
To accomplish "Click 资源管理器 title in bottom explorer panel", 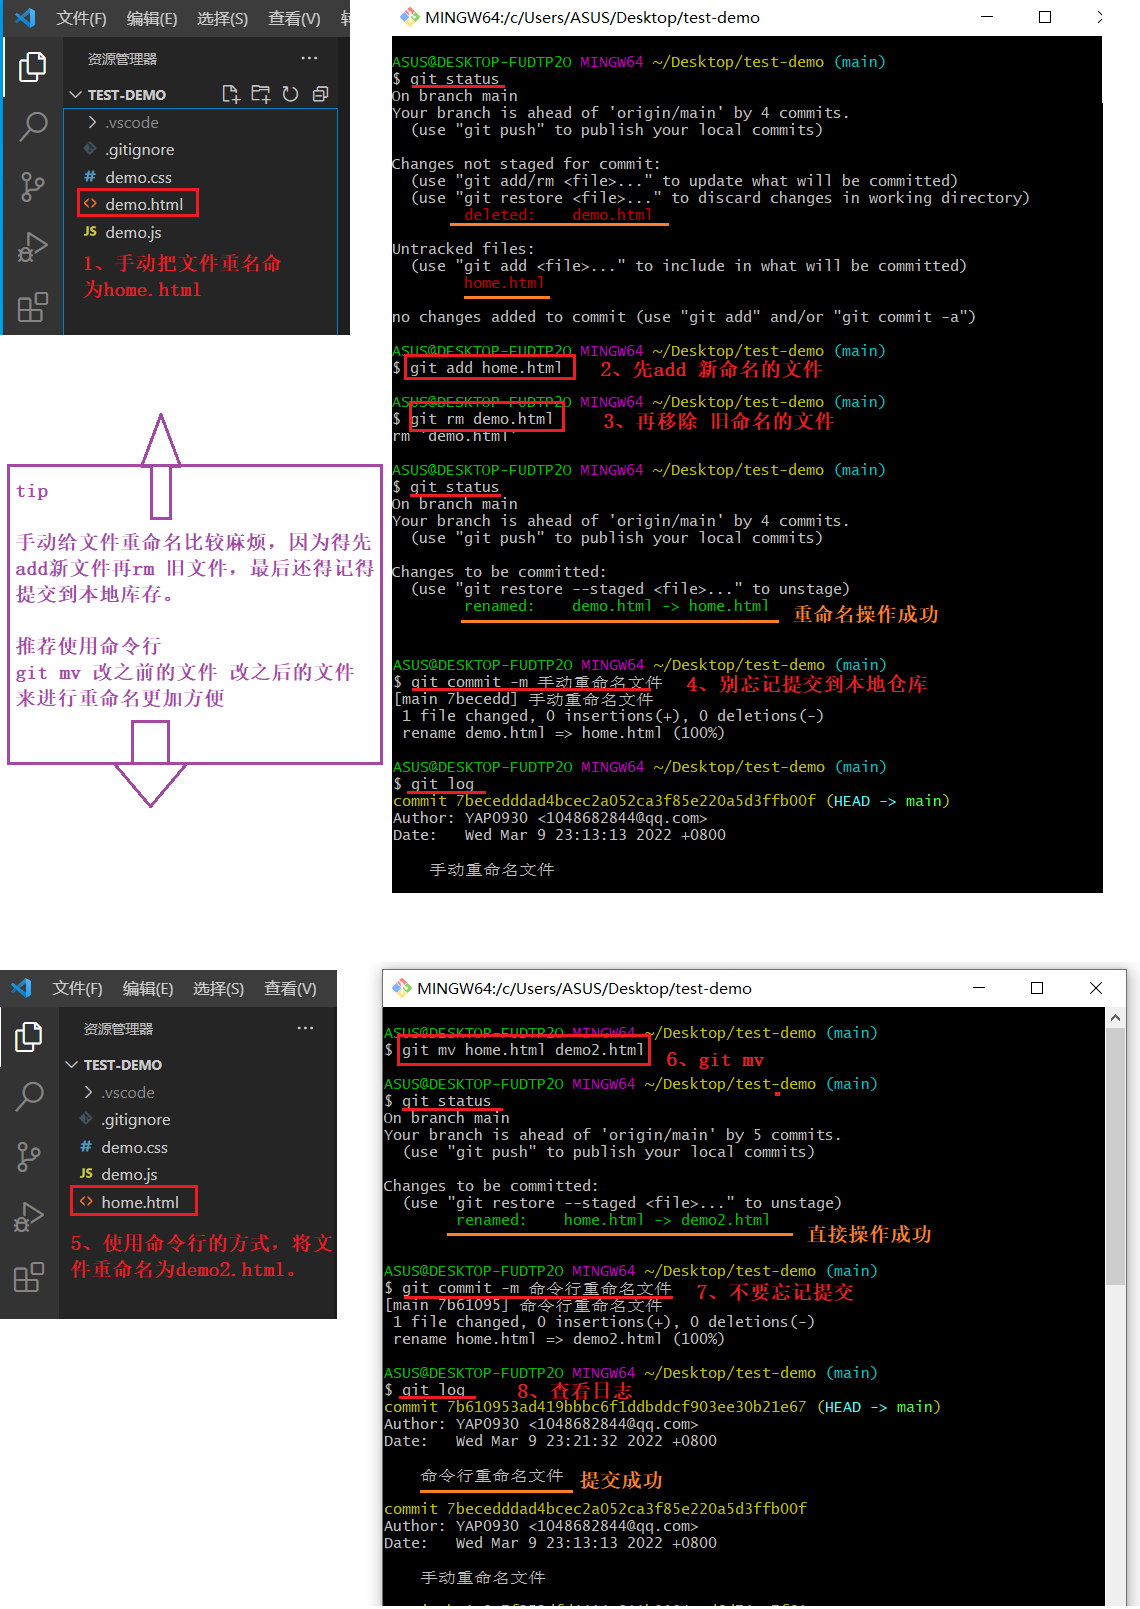I will [118, 1029].
